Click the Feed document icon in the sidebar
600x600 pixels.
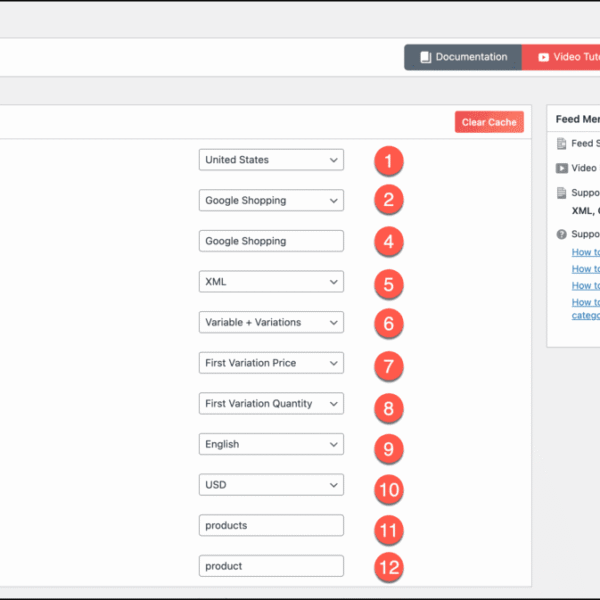coord(561,144)
